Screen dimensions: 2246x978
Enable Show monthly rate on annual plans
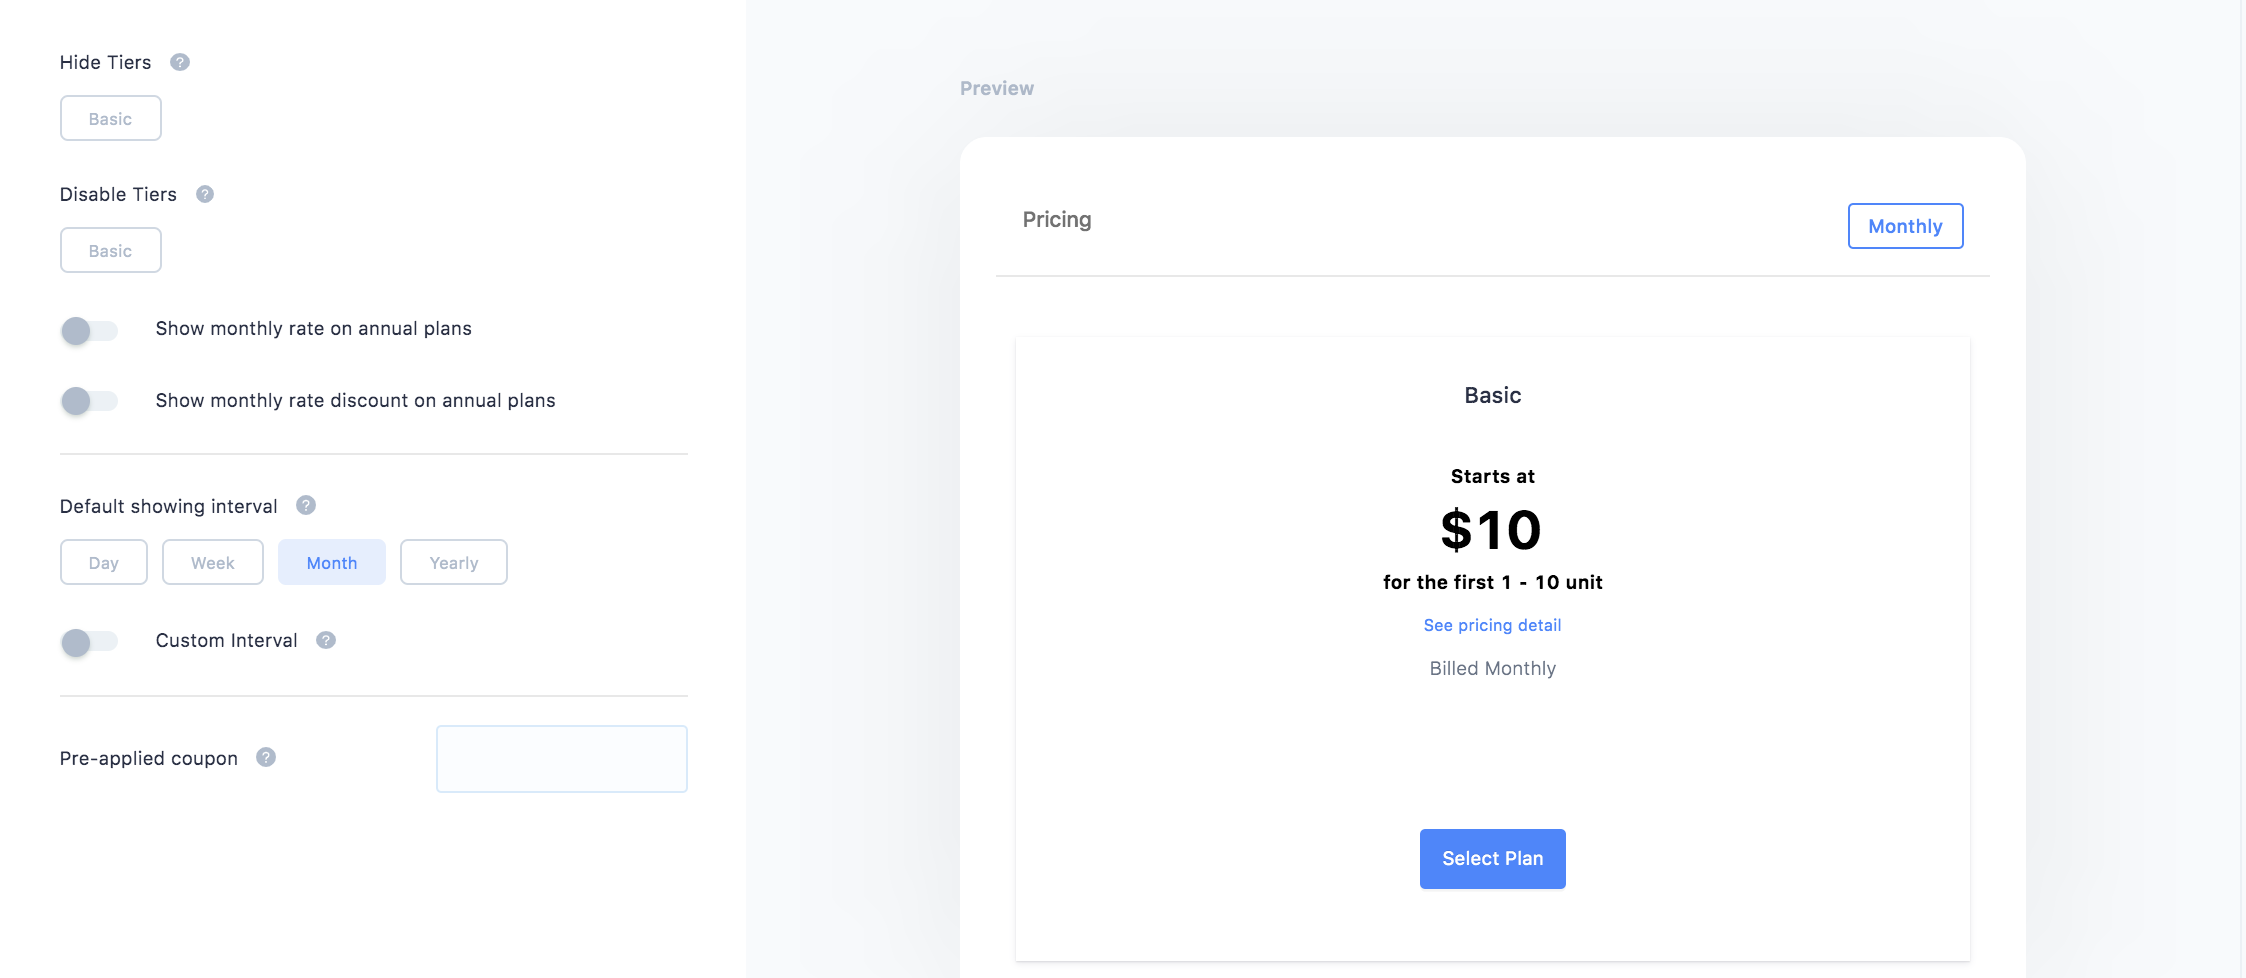(x=89, y=330)
